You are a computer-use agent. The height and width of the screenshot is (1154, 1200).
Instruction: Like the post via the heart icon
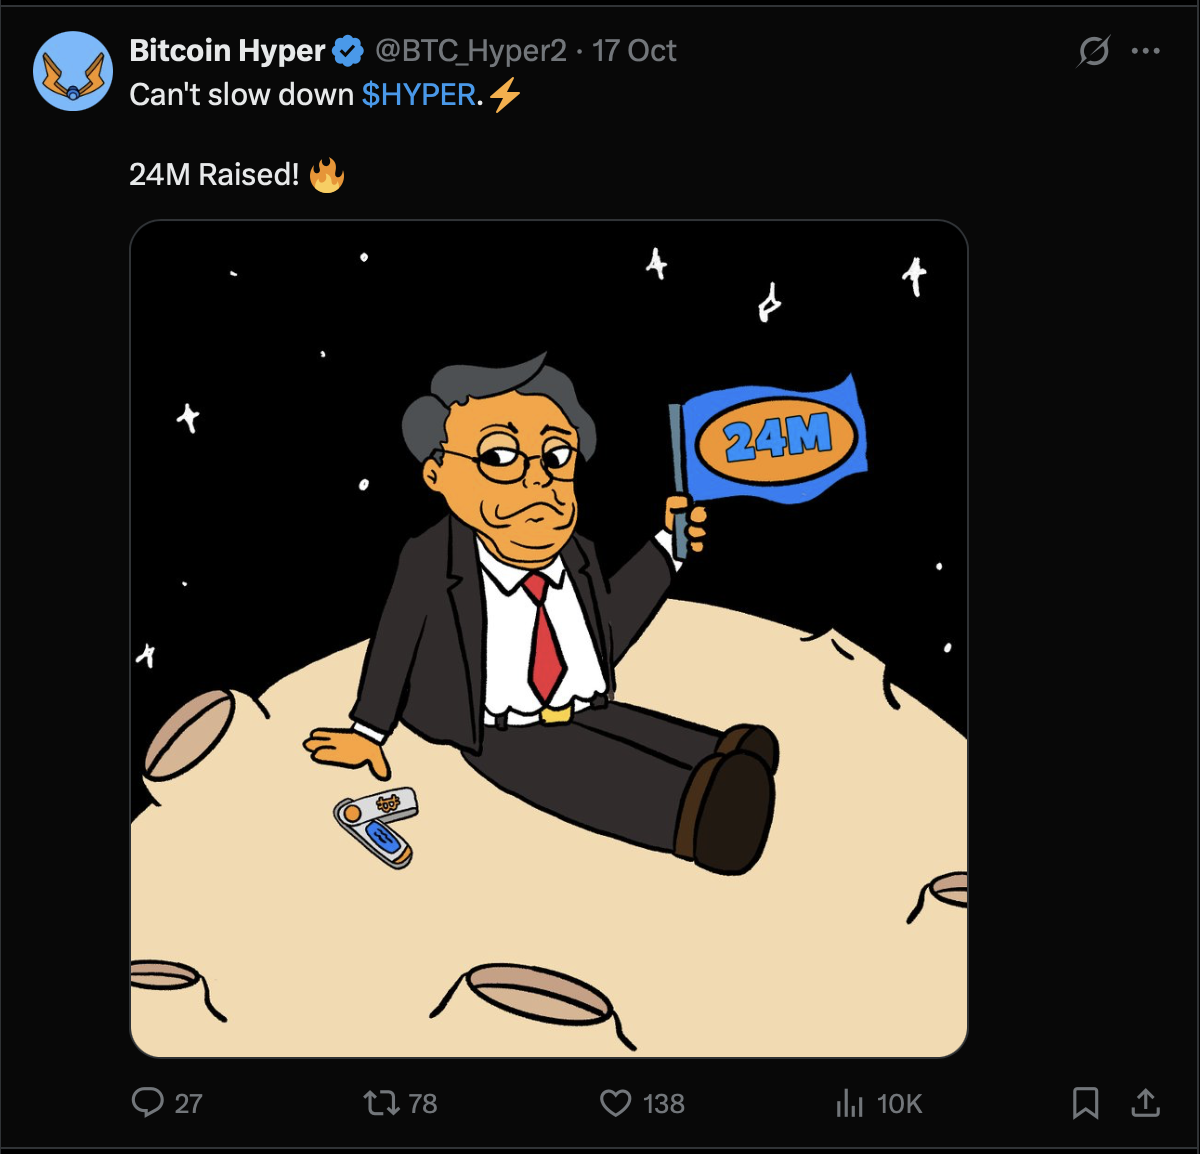pyautogui.click(x=615, y=1103)
